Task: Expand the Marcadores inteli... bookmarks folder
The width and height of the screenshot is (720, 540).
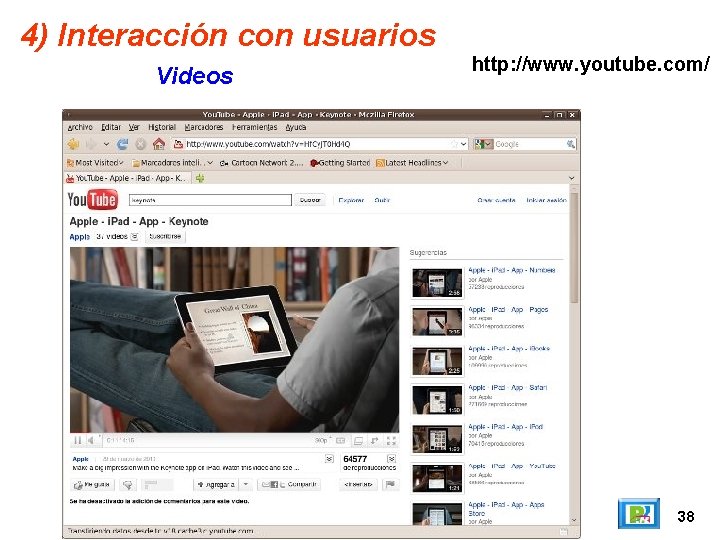Action: [172, 163]
